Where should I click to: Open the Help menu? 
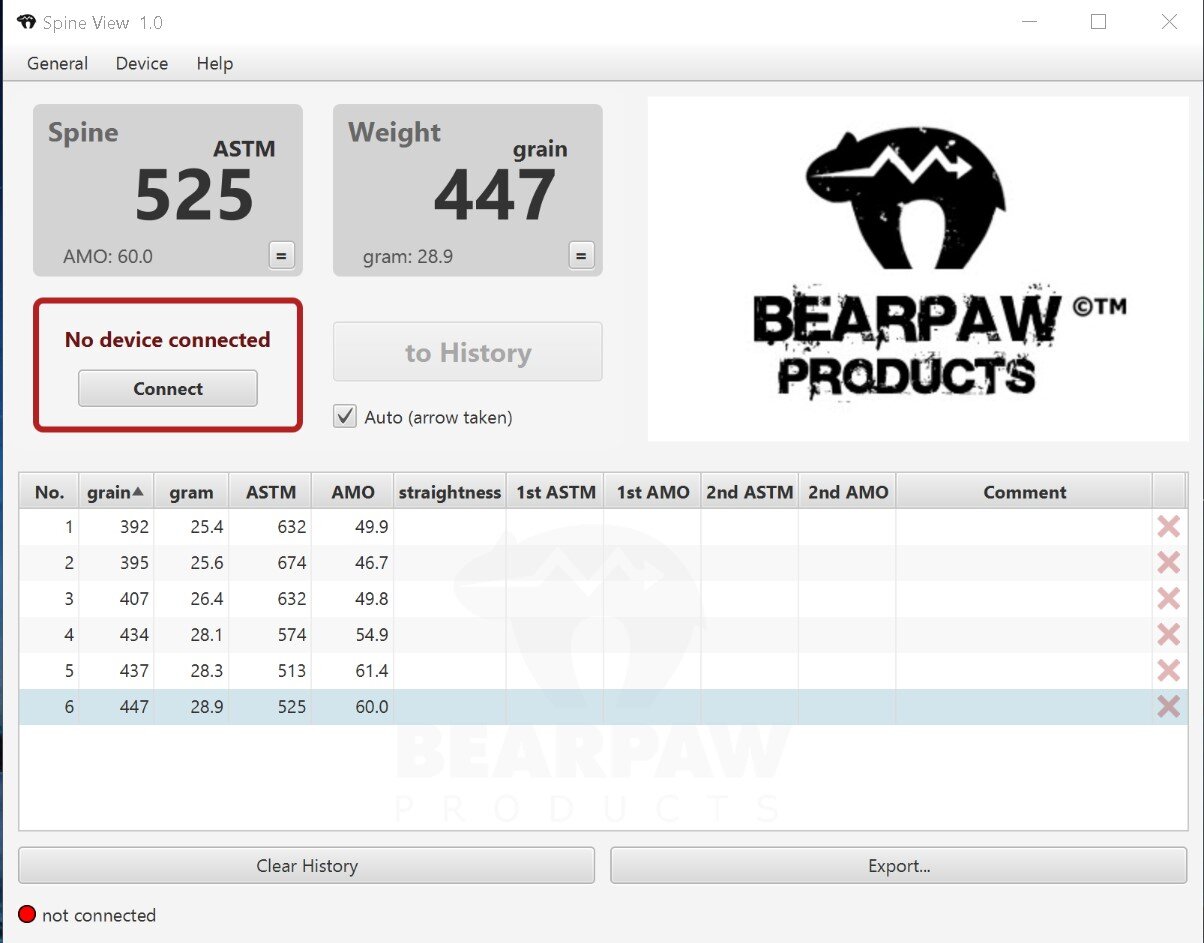pyautogui.click(x=215, y=63)
